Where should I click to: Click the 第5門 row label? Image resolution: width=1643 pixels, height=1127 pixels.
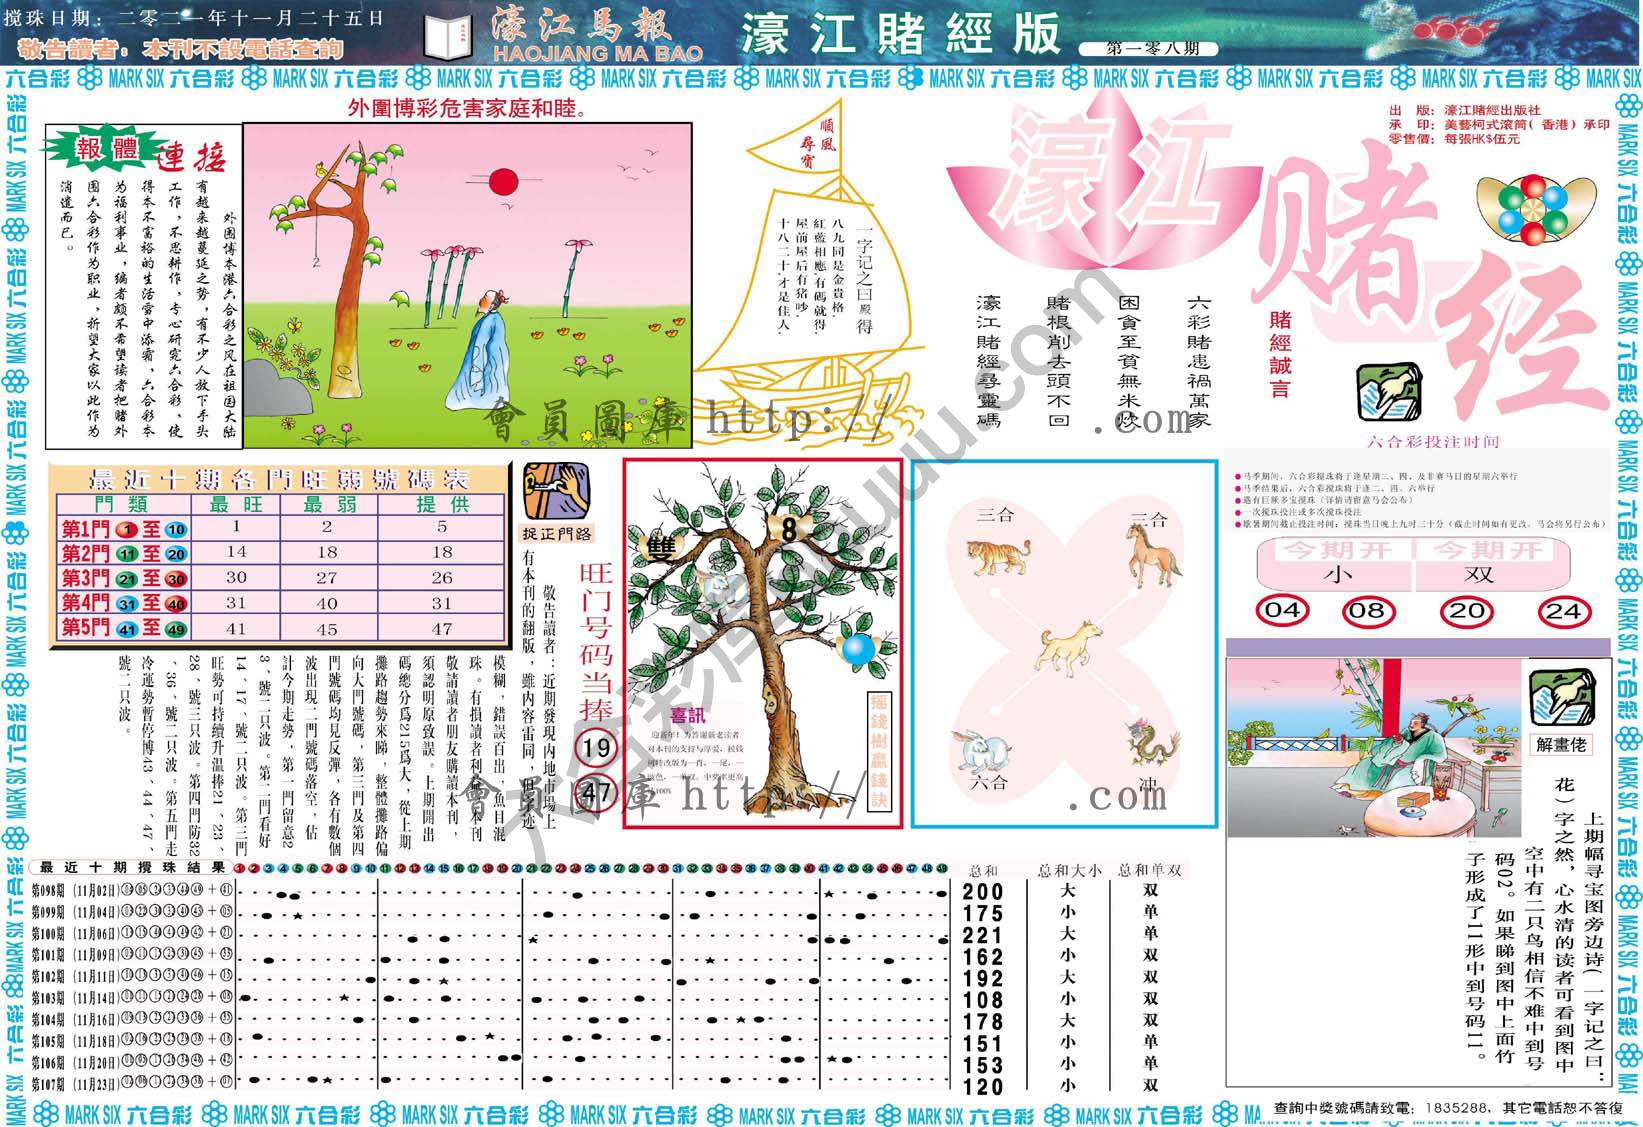[x=125, y=627]
